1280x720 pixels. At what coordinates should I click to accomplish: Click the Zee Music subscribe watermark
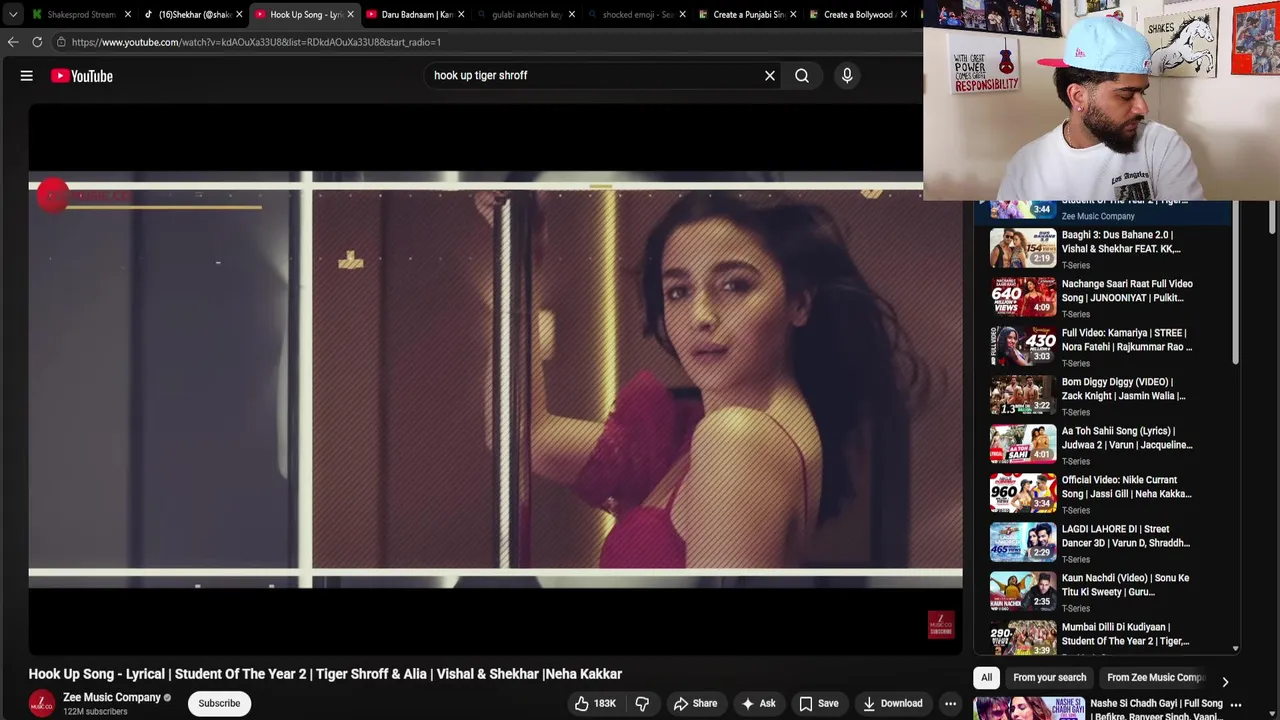click(941, 625)
